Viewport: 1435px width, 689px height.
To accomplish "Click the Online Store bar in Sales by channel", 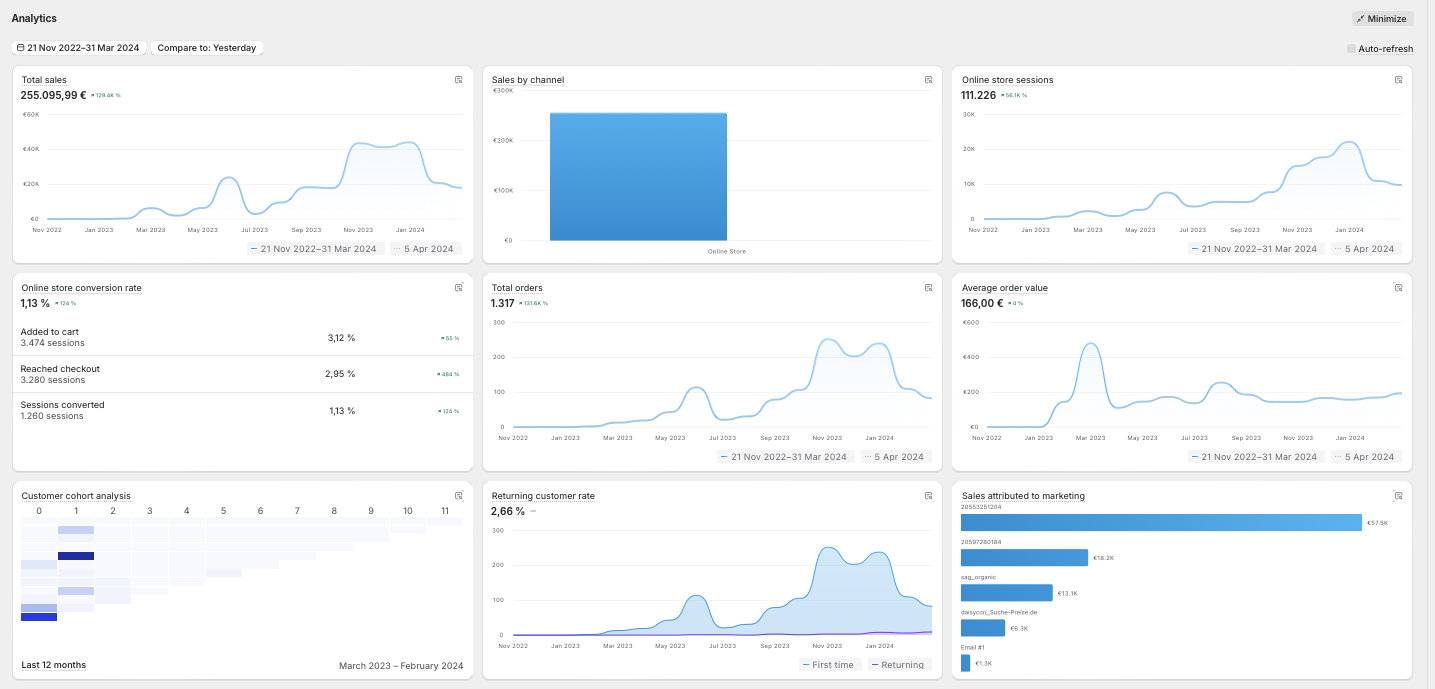I will [x=638, y=176].
